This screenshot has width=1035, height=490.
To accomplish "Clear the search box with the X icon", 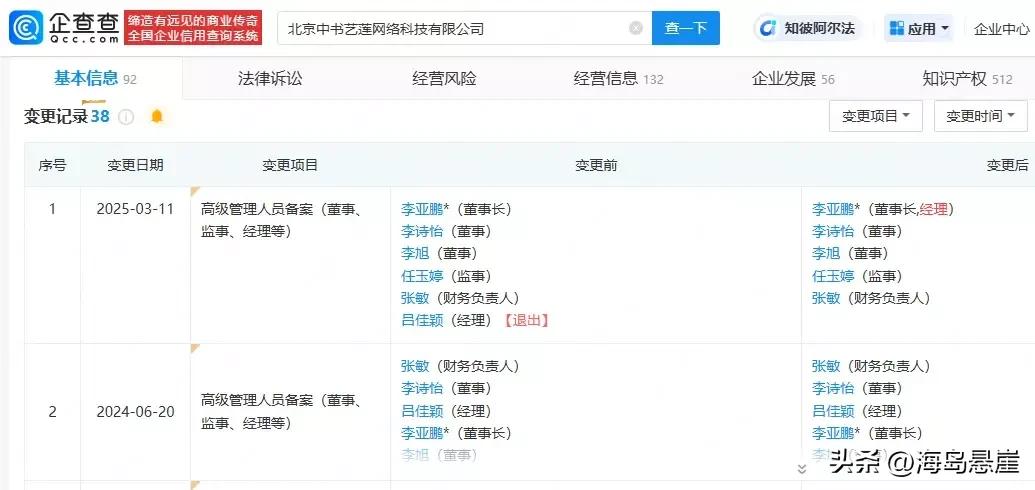I will point(636,28).
